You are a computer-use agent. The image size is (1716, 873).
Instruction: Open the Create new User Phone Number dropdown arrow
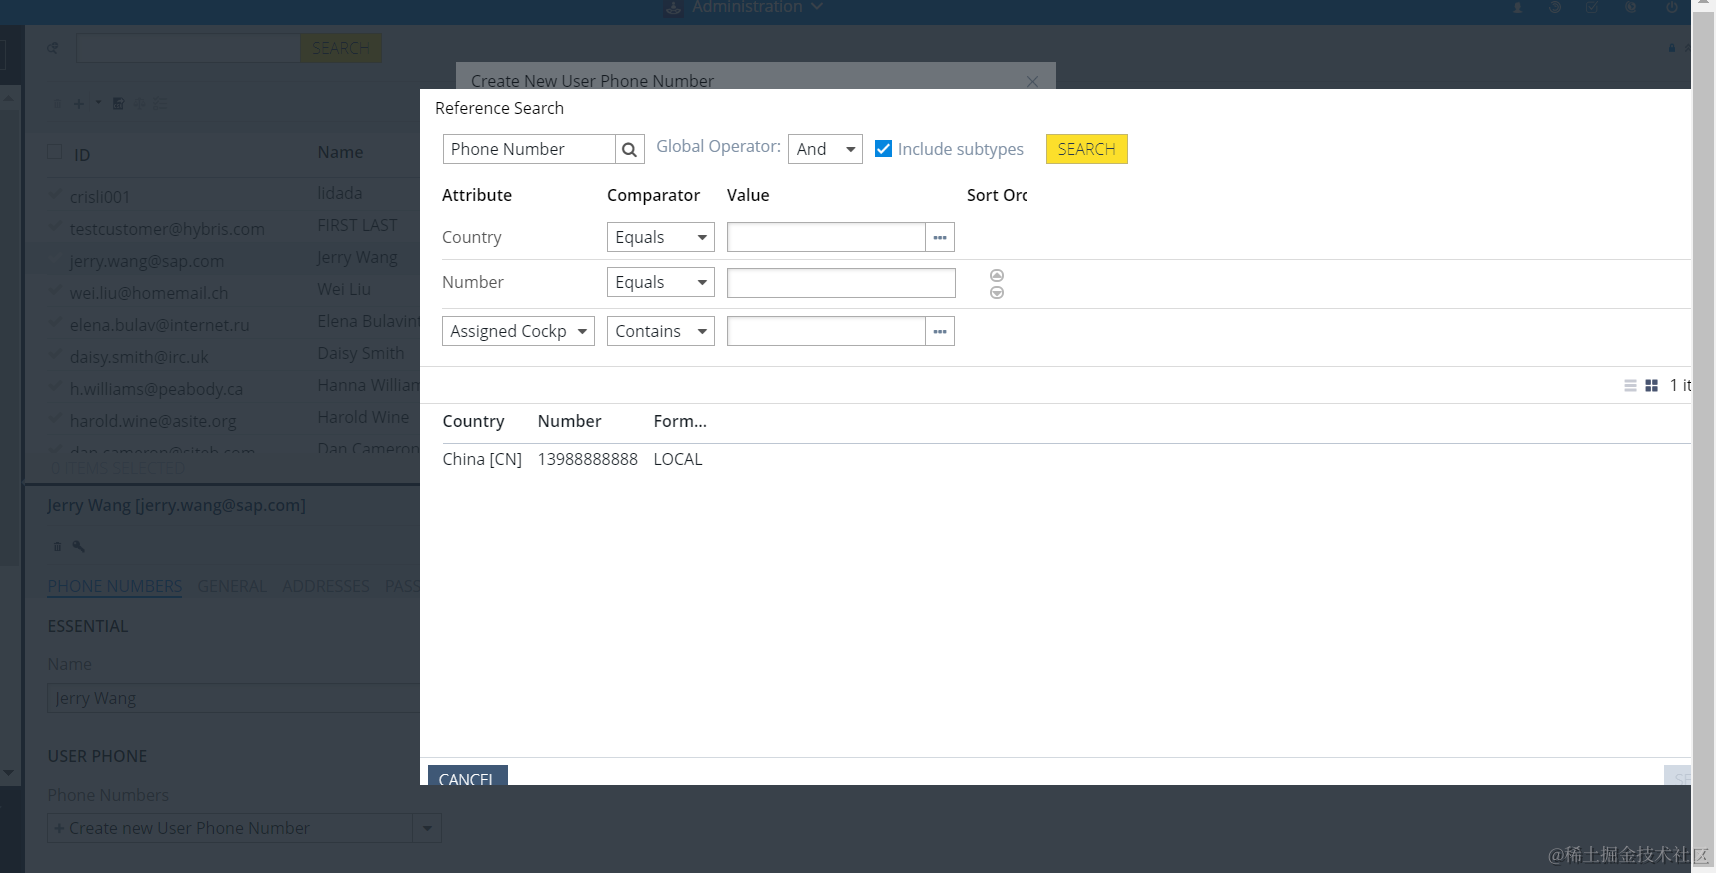(x=427, y=828)
